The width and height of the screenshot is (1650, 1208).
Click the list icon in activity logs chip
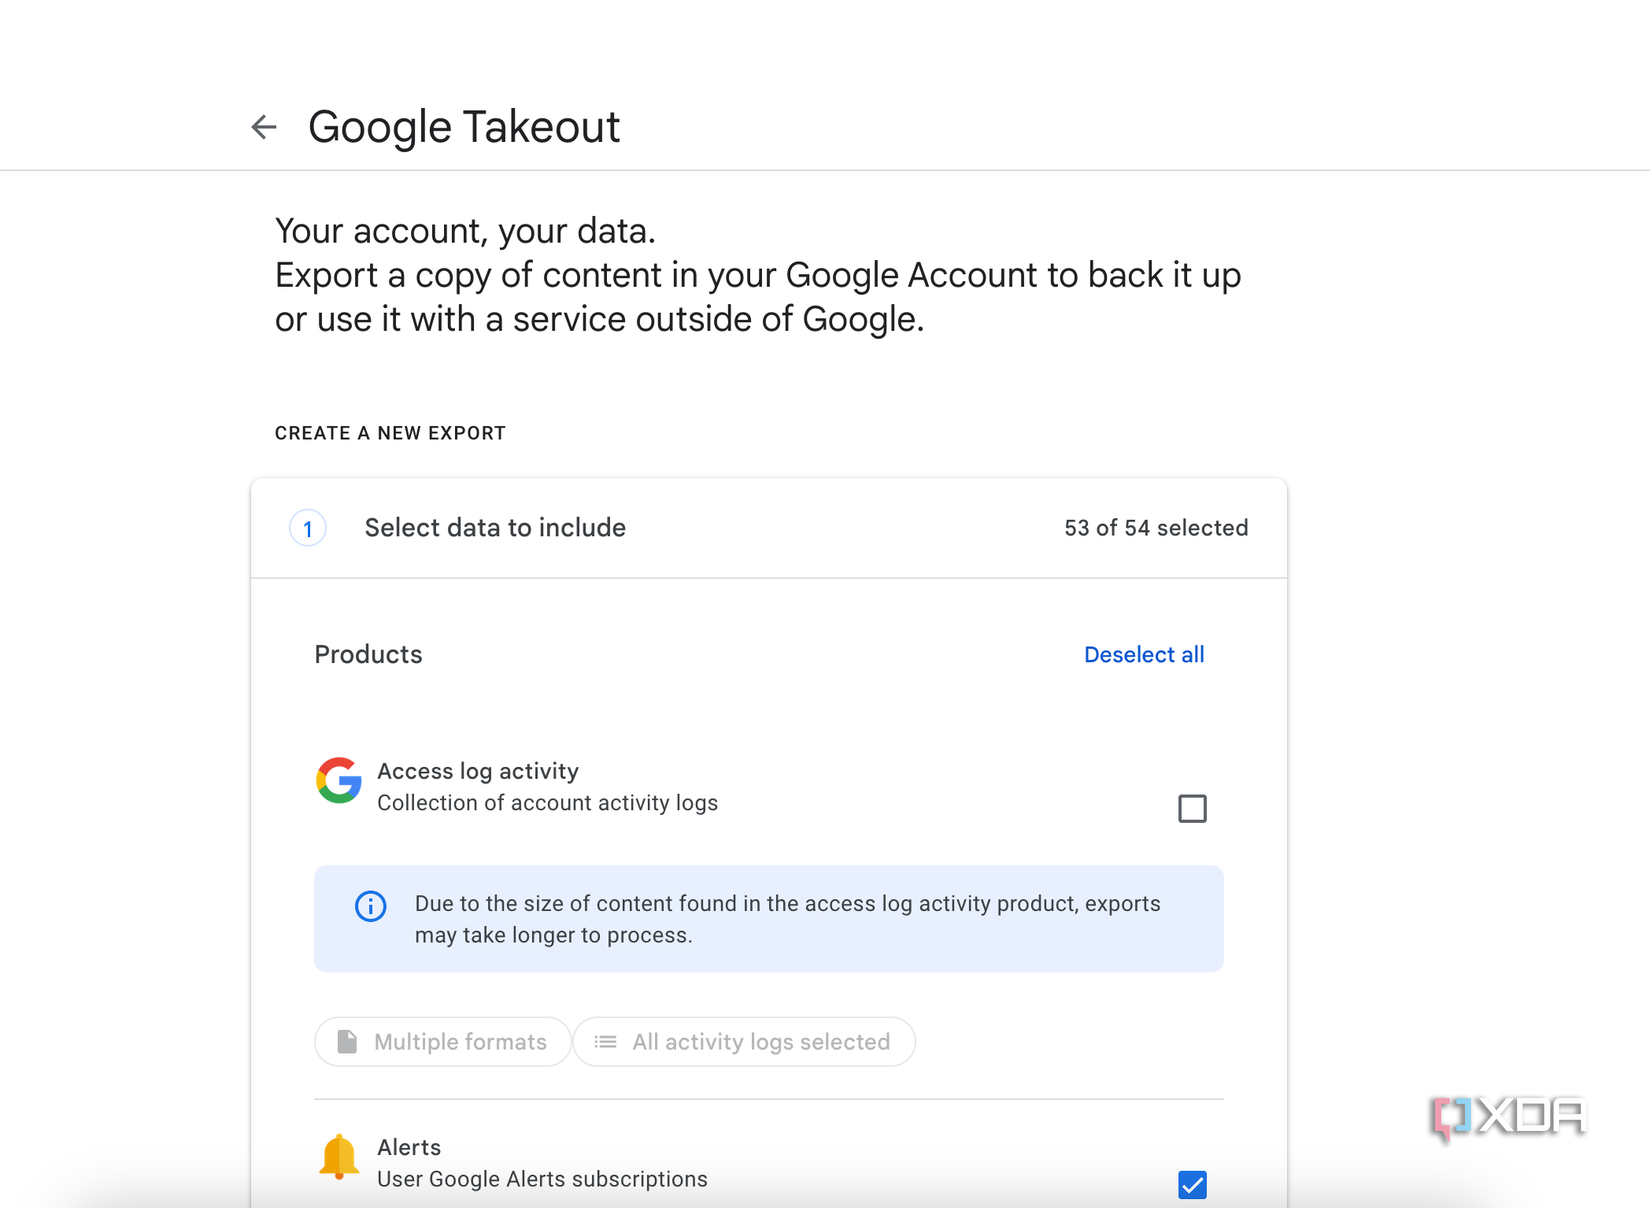604,1041
